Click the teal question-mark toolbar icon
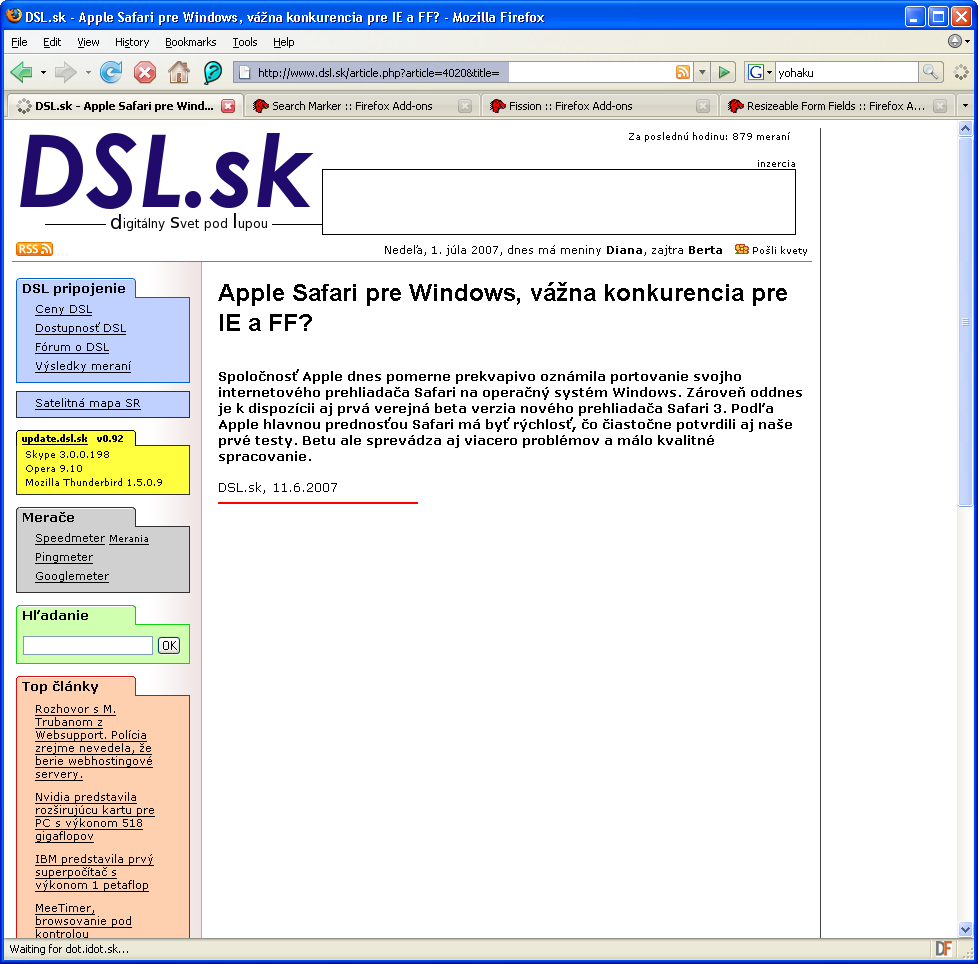 click(x=213, y=72)
